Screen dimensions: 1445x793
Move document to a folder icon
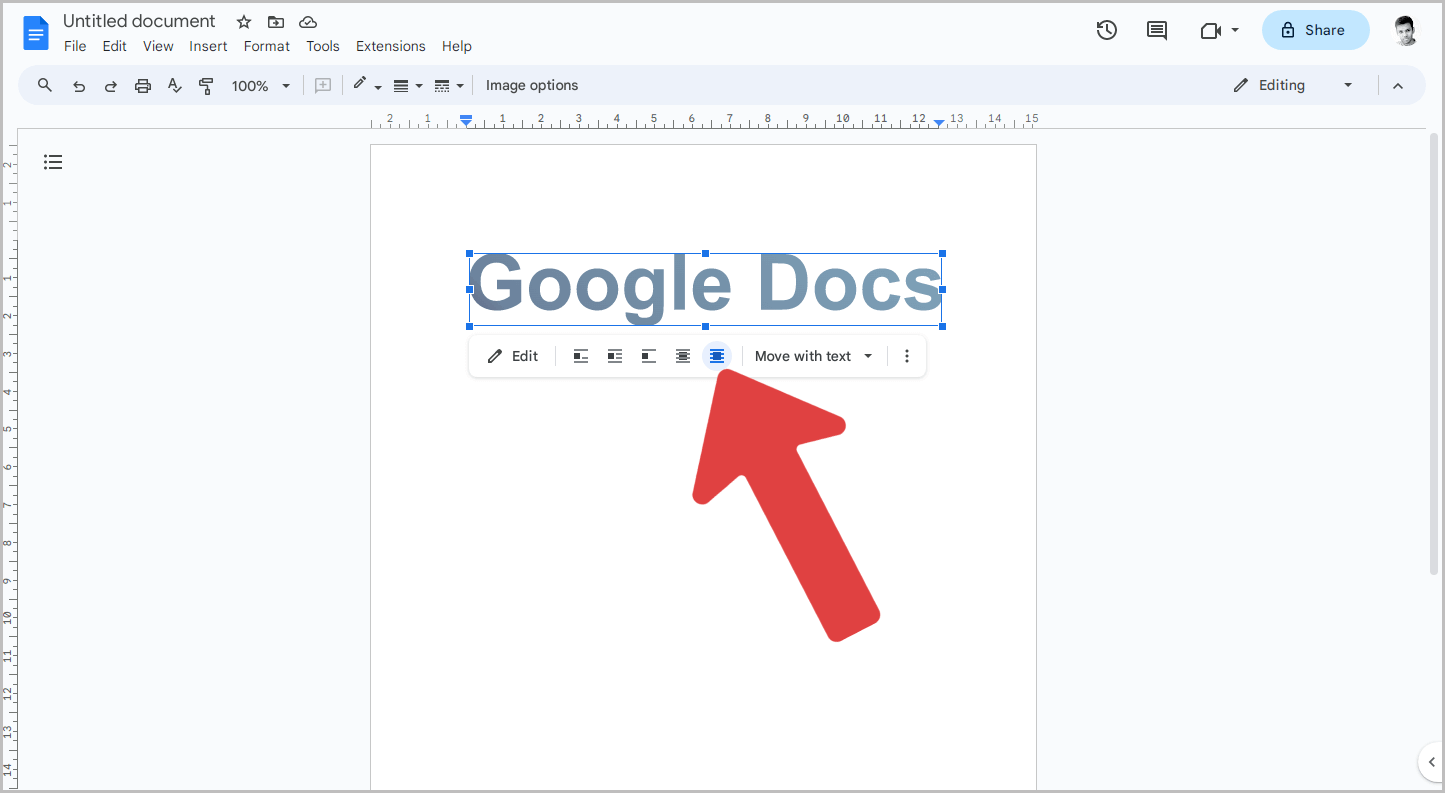click(x=276, y=22)
